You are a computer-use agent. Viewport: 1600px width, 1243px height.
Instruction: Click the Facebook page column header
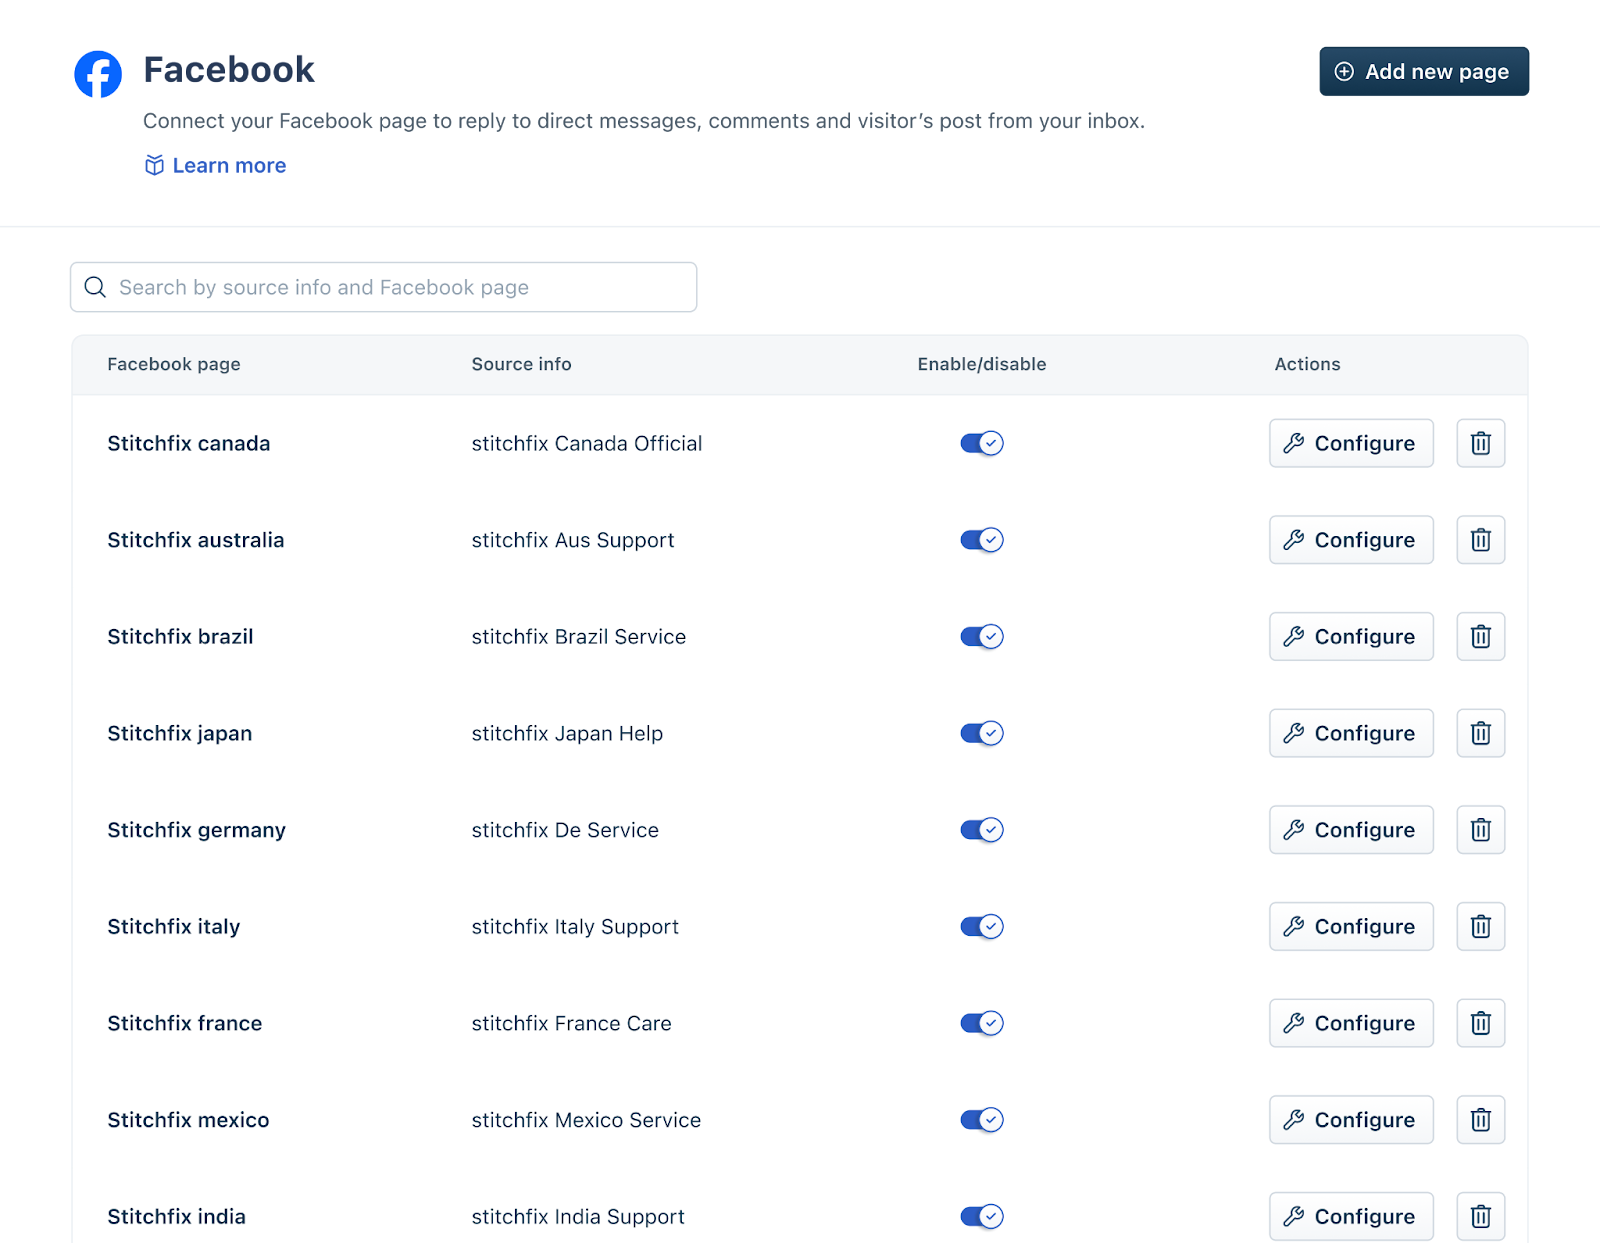[x=174, y=364]
